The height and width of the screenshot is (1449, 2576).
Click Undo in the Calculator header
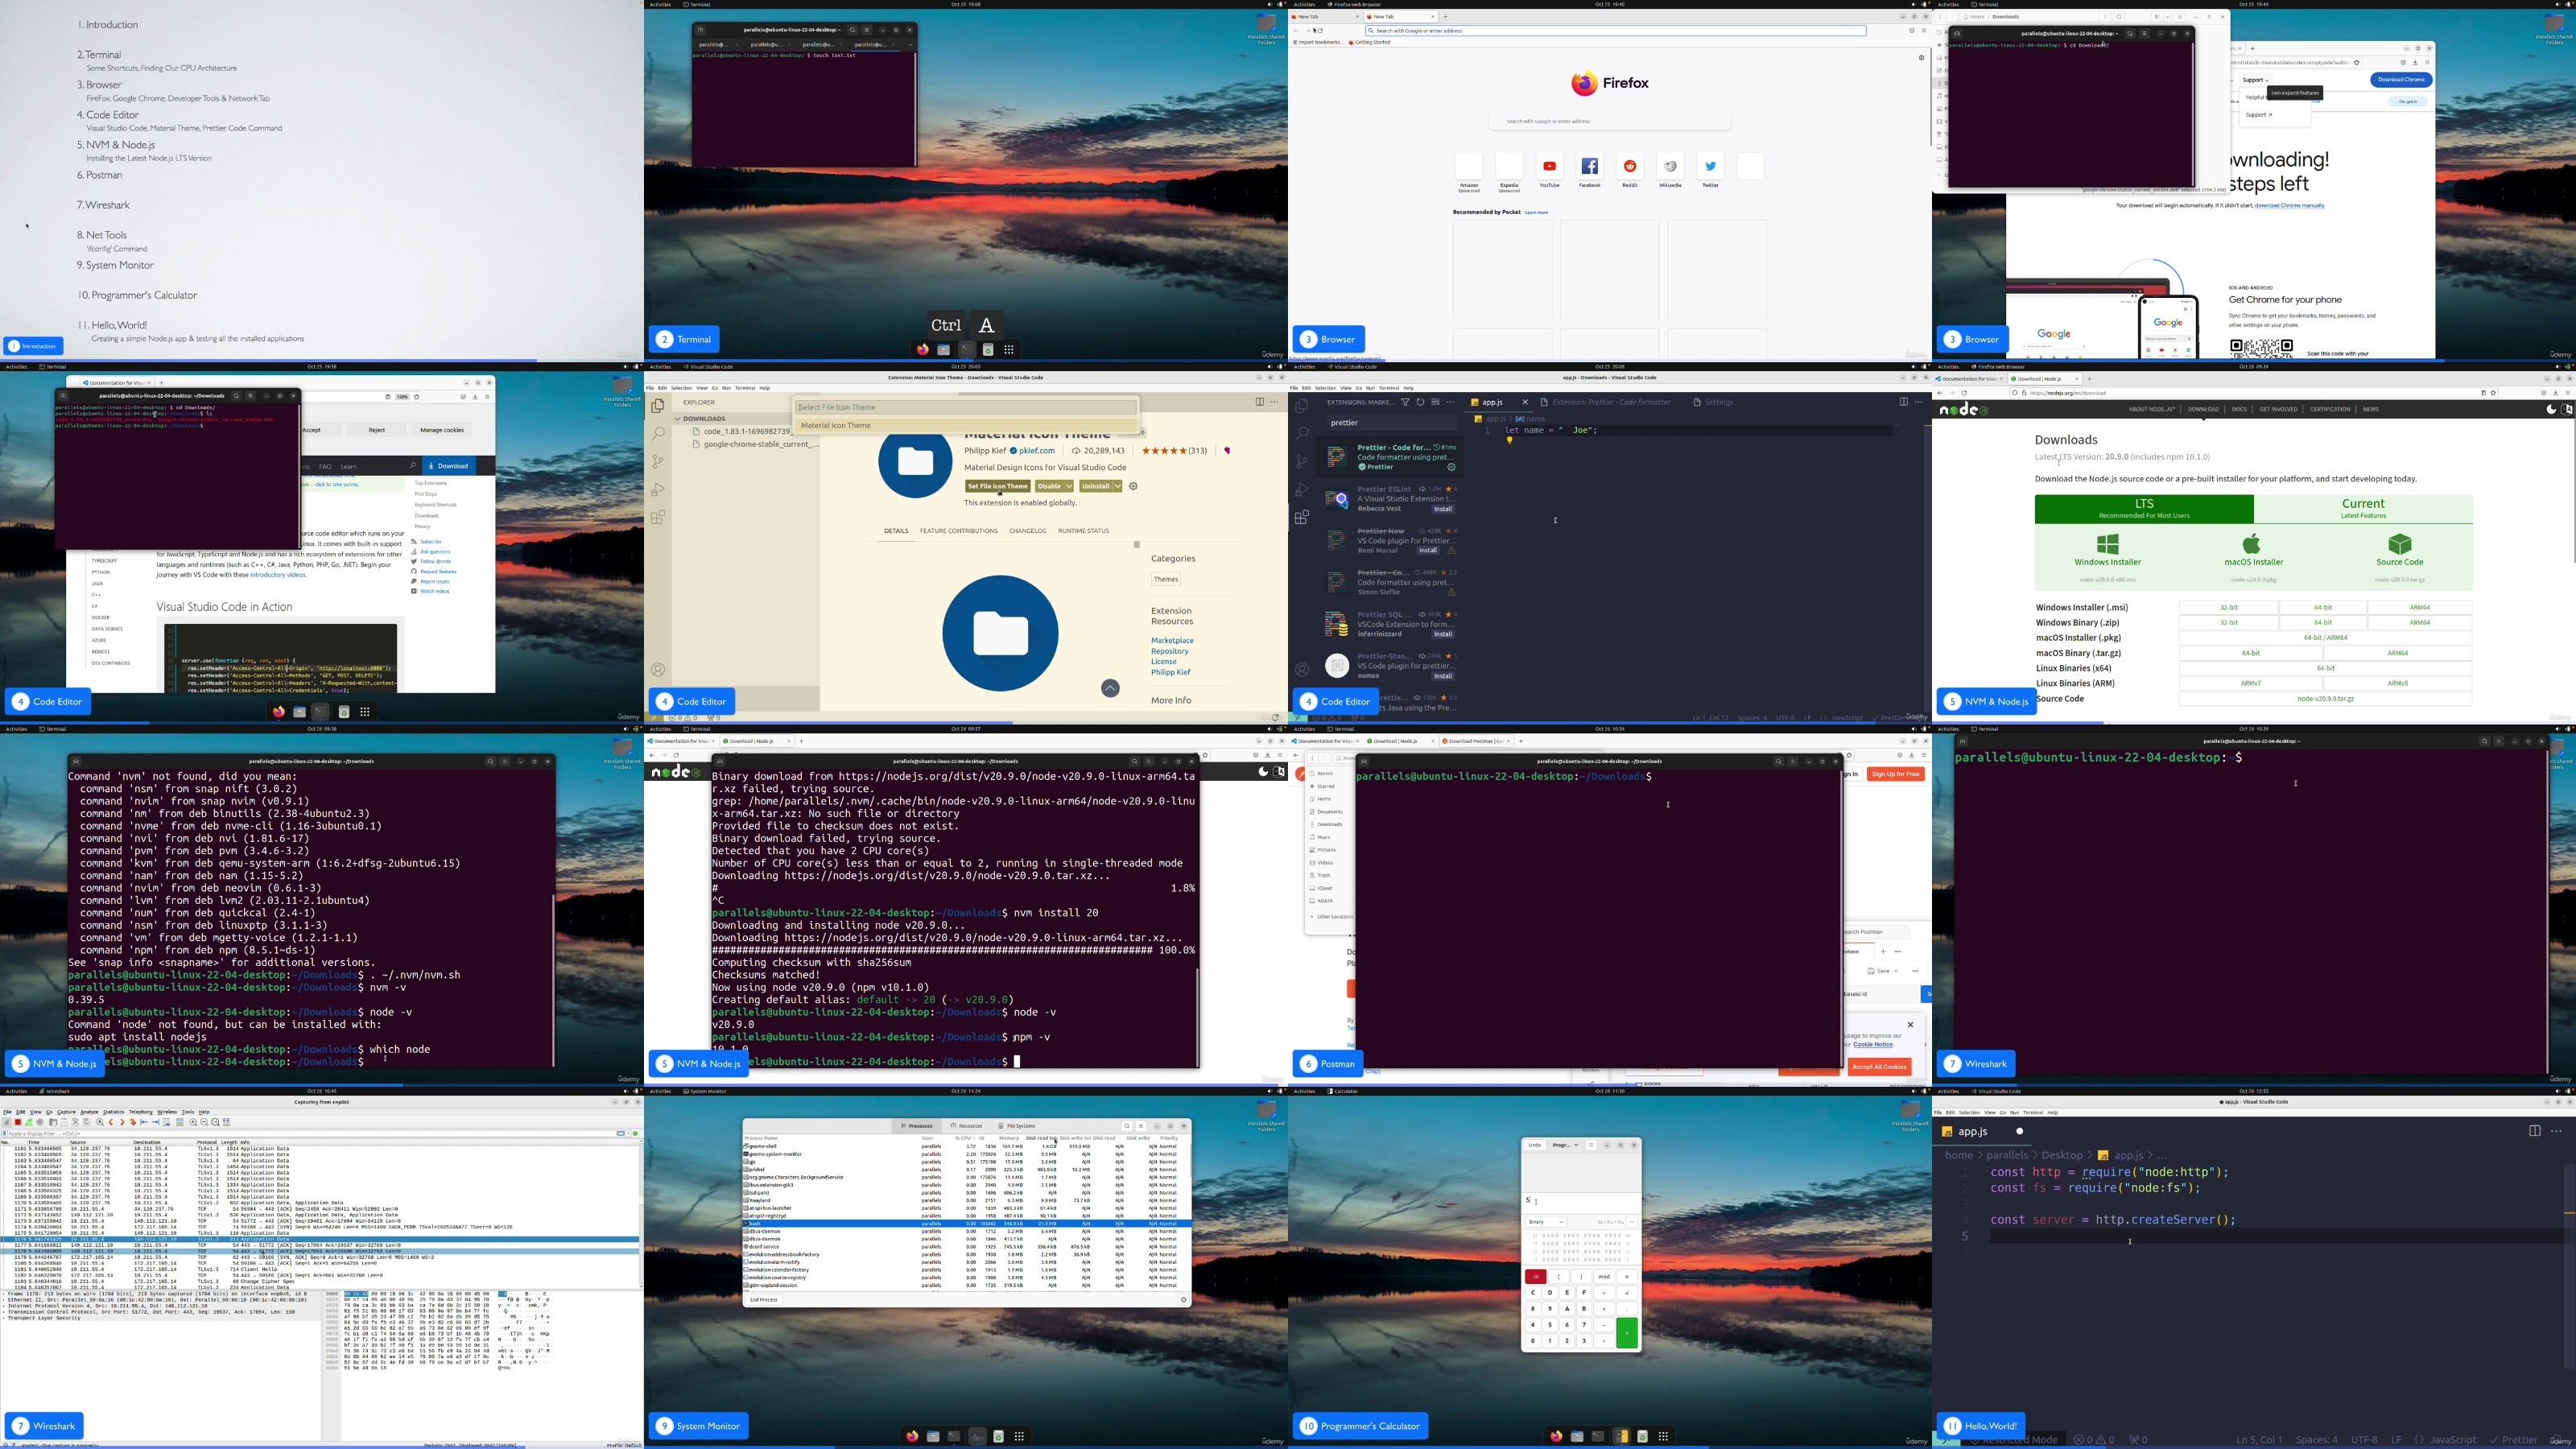coord(1535,1145)
